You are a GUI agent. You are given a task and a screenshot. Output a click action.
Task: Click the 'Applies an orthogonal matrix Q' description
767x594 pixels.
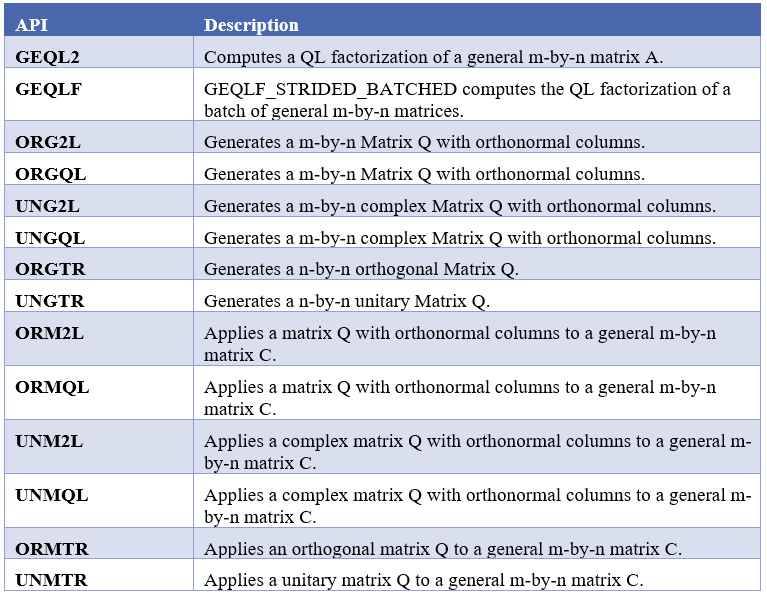[443, 548]
